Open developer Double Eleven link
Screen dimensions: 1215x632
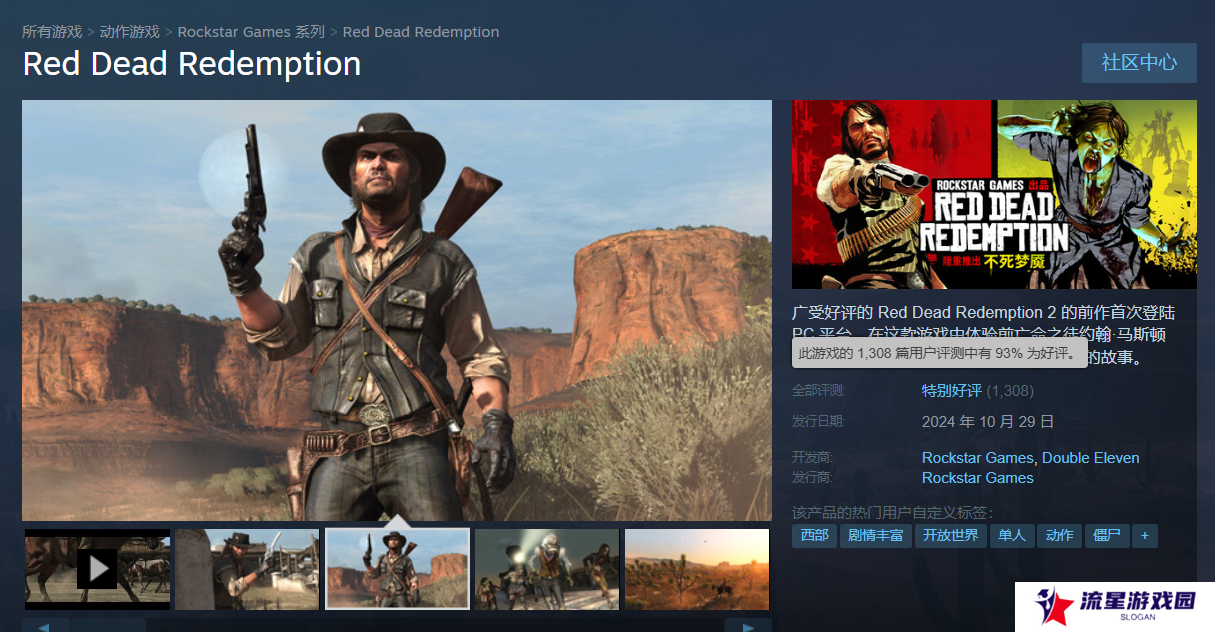coord(1091,458)
